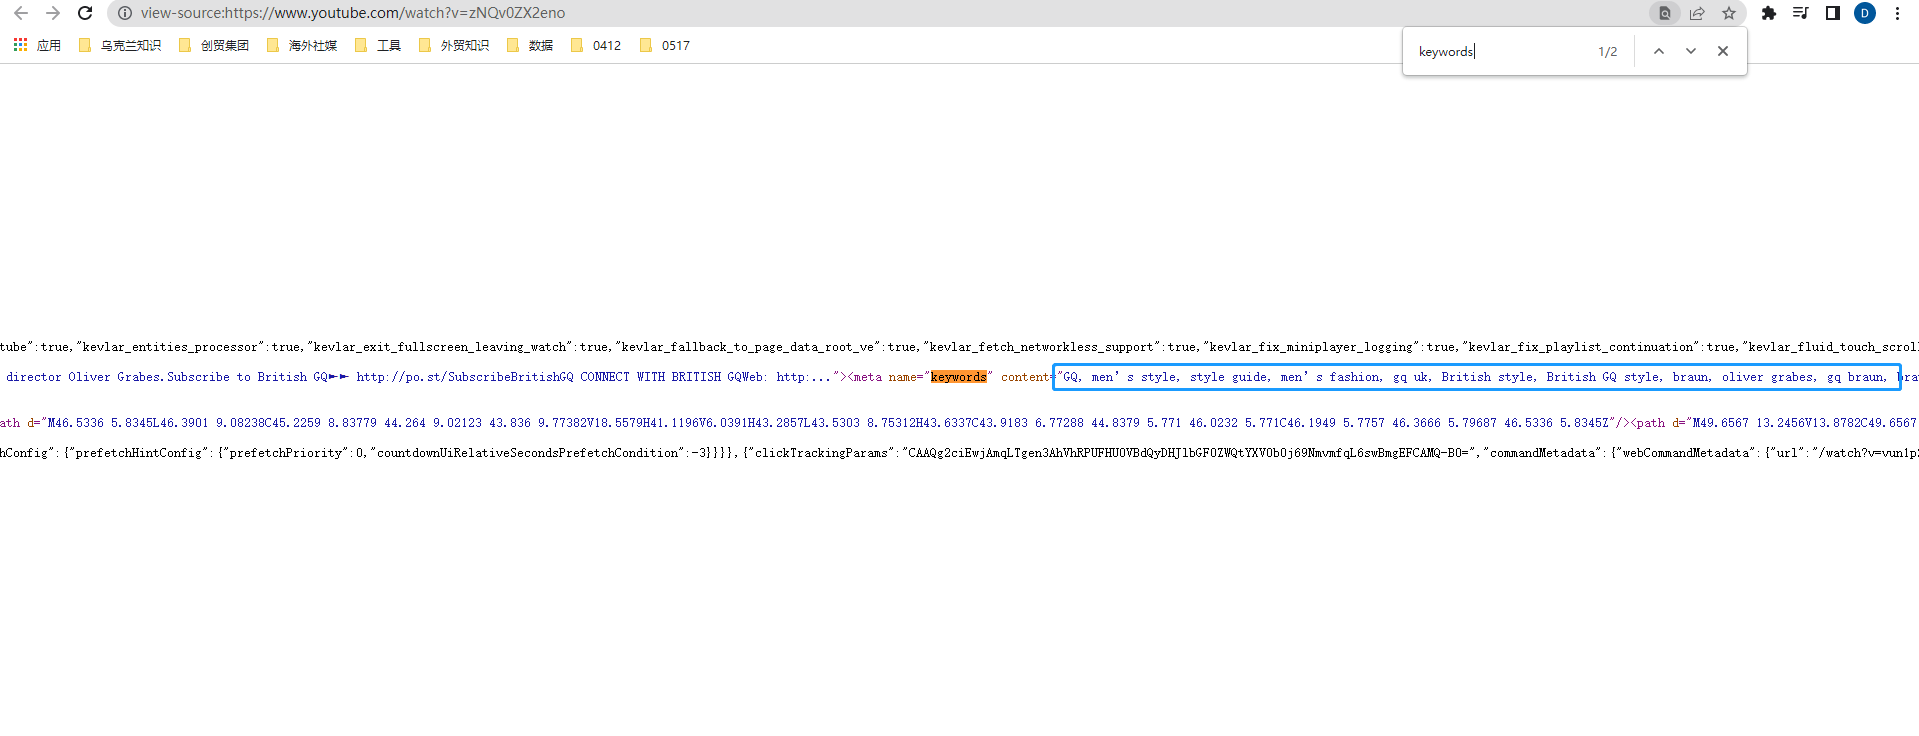
Task: Open the 0517 bookmark folder
Action: pos(665,45)
